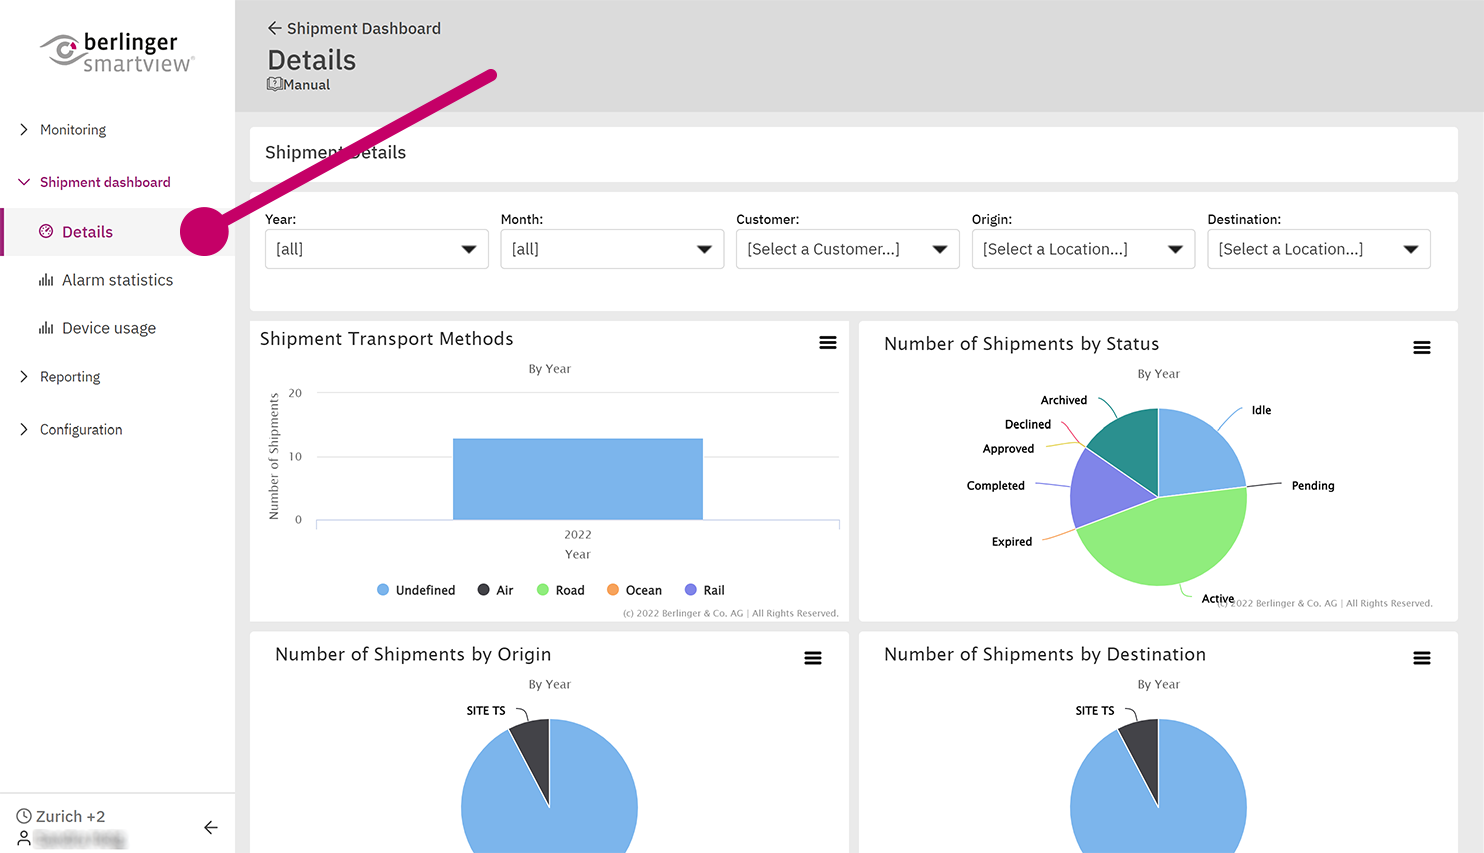Collapse sidebar with the bottom arrow icon
The width and height of the screenshot is (1484, 853).
click(x=211, y=827)
